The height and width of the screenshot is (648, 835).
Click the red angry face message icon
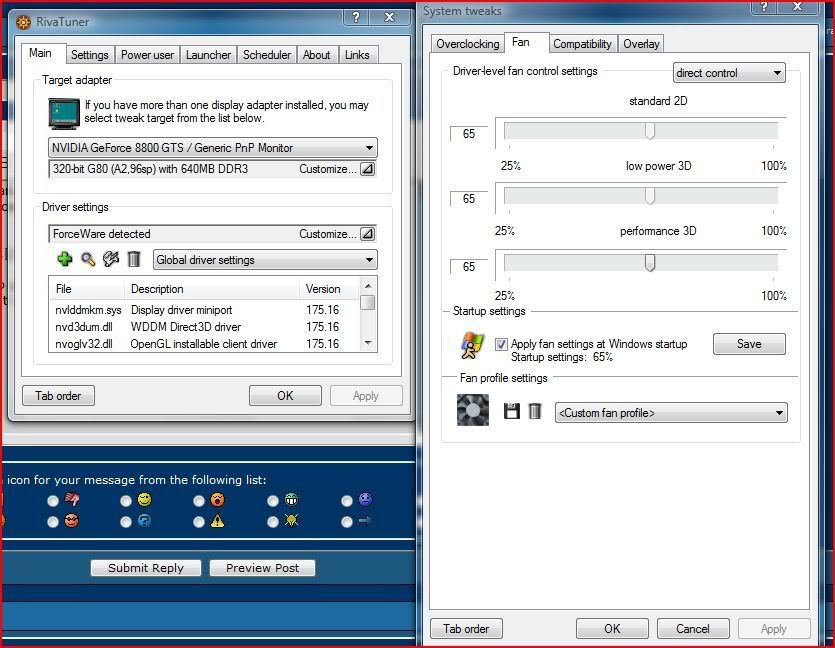pyautogui.click(x=71, y=521)
